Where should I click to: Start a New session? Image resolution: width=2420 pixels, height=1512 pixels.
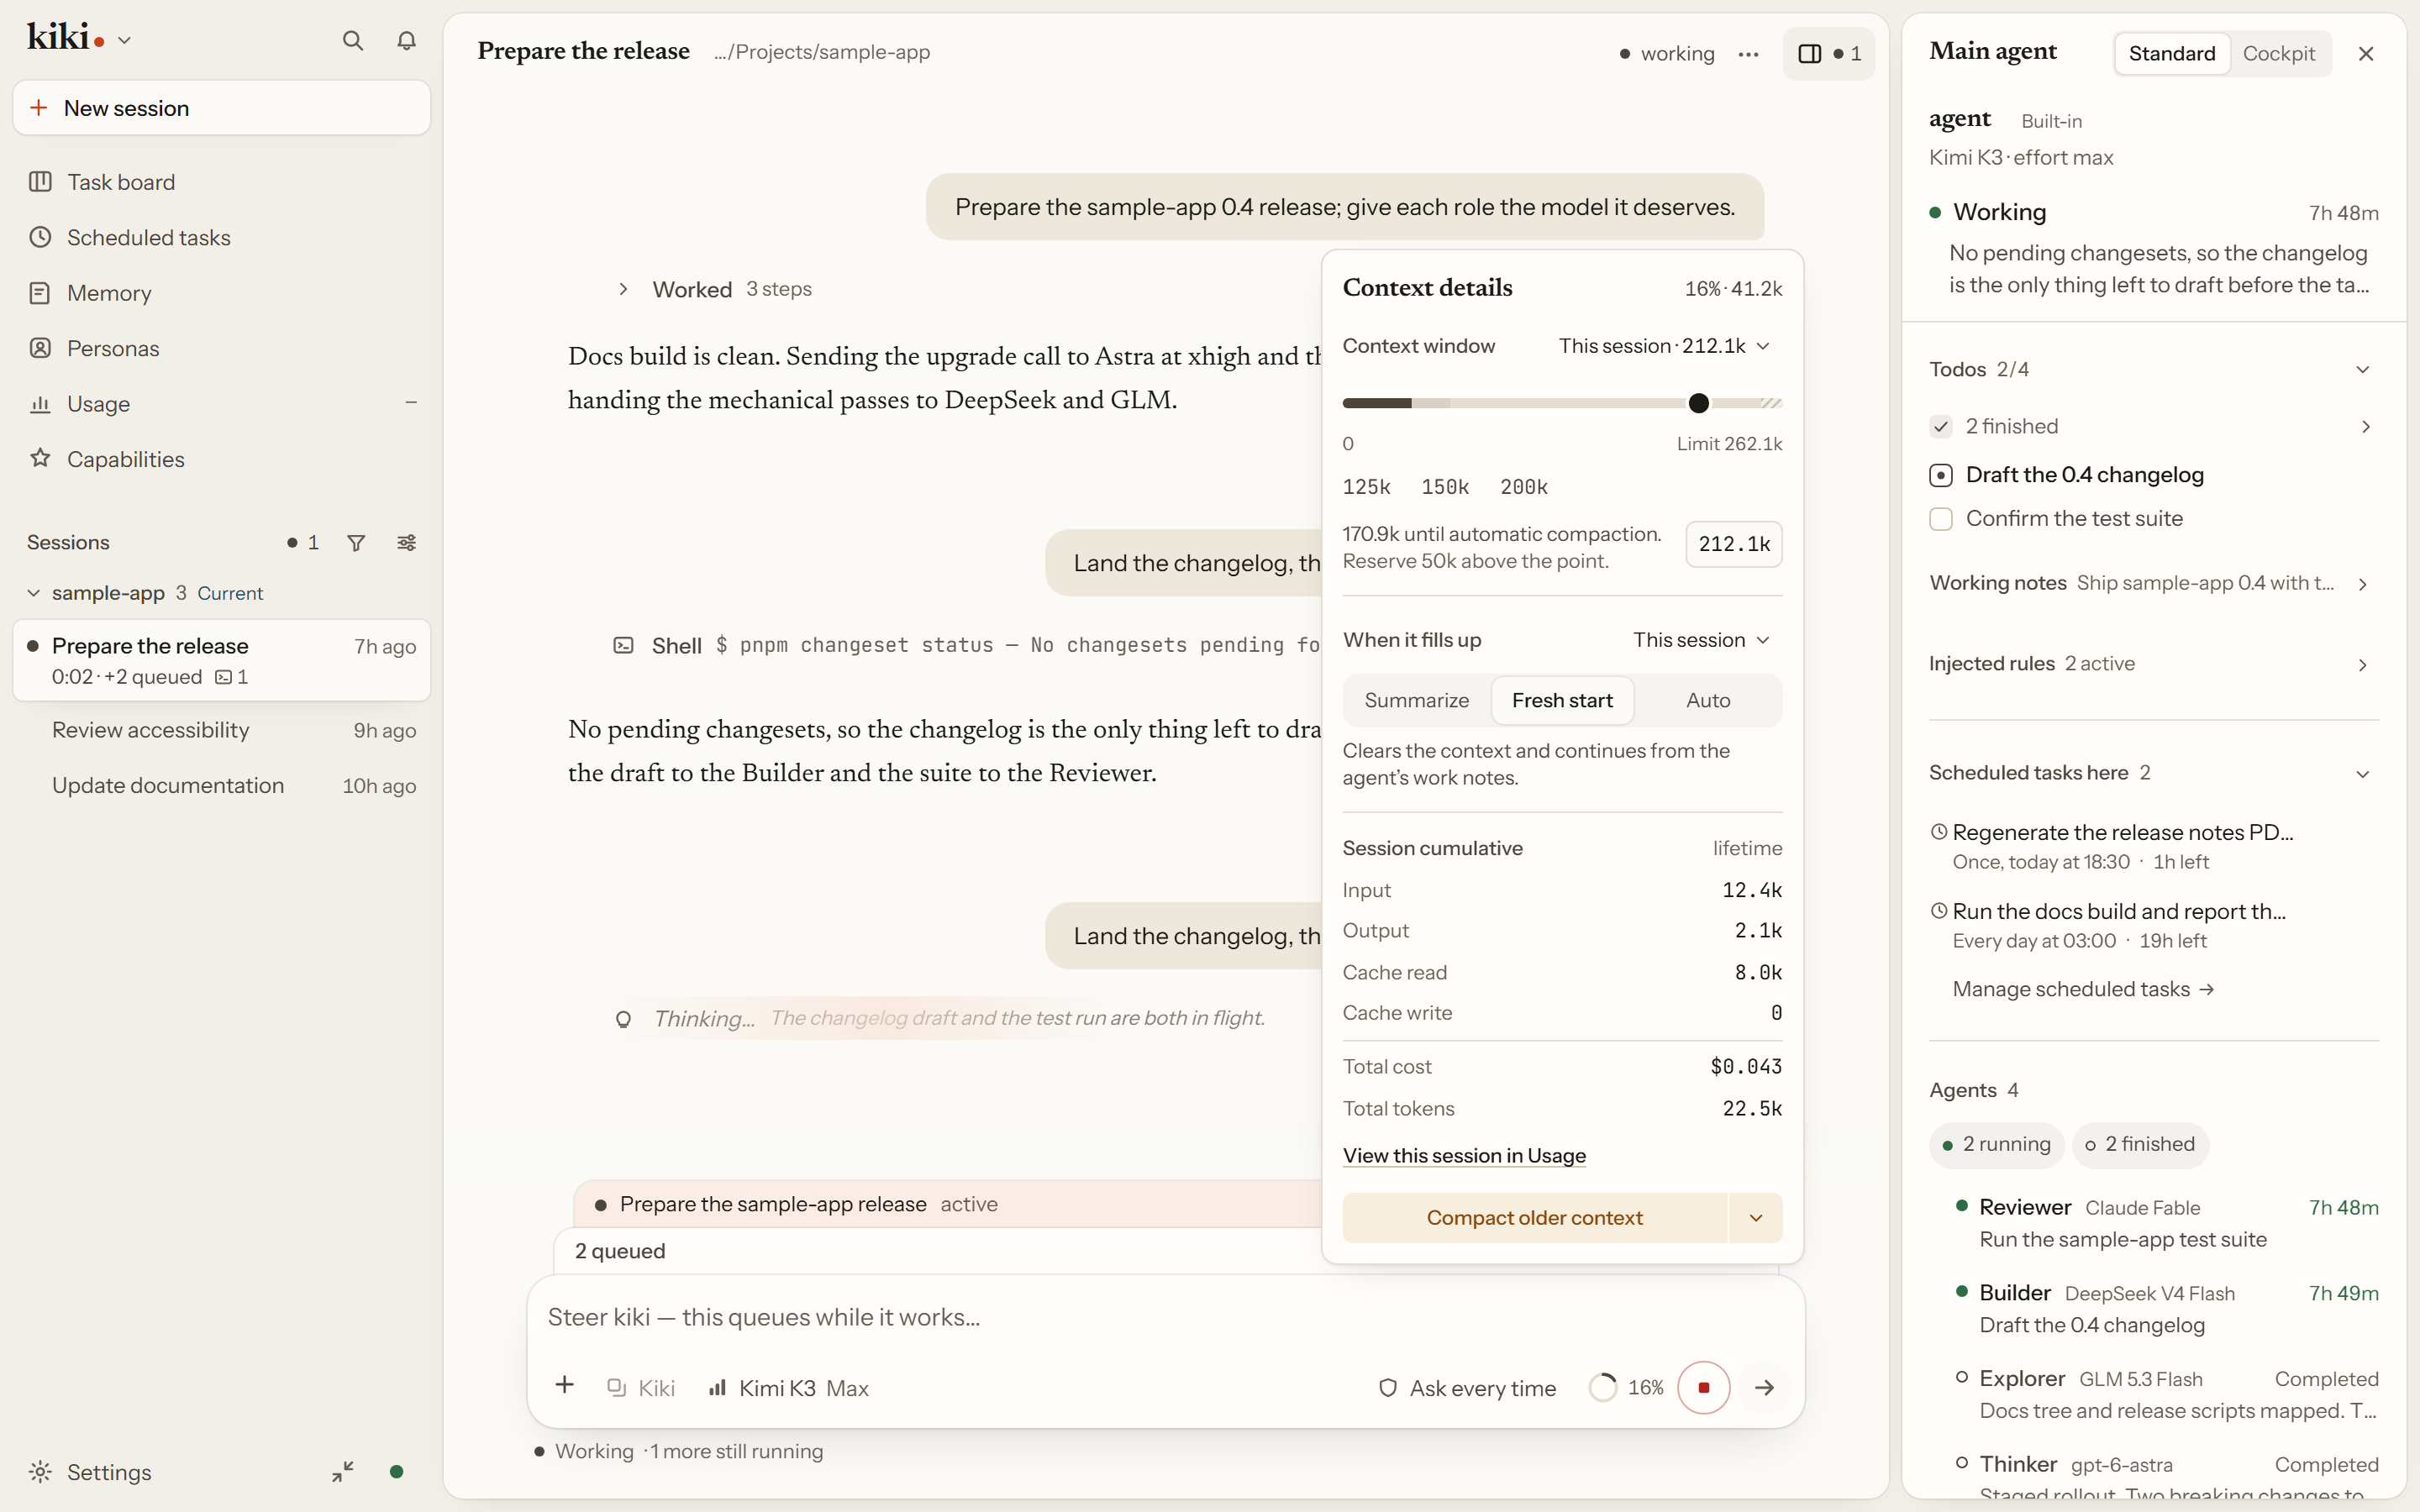click(221, 108)
